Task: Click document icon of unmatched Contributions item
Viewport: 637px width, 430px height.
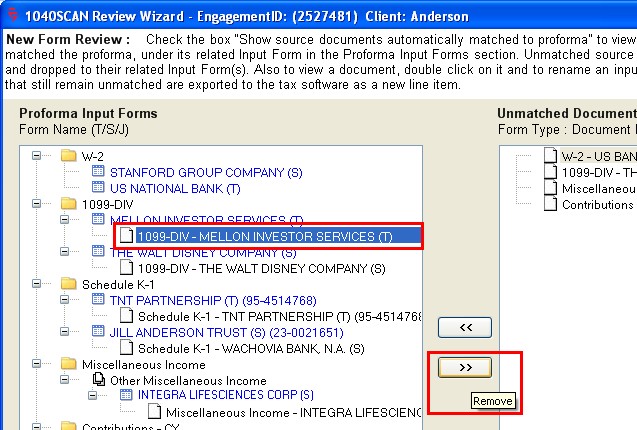Action: 550,204
